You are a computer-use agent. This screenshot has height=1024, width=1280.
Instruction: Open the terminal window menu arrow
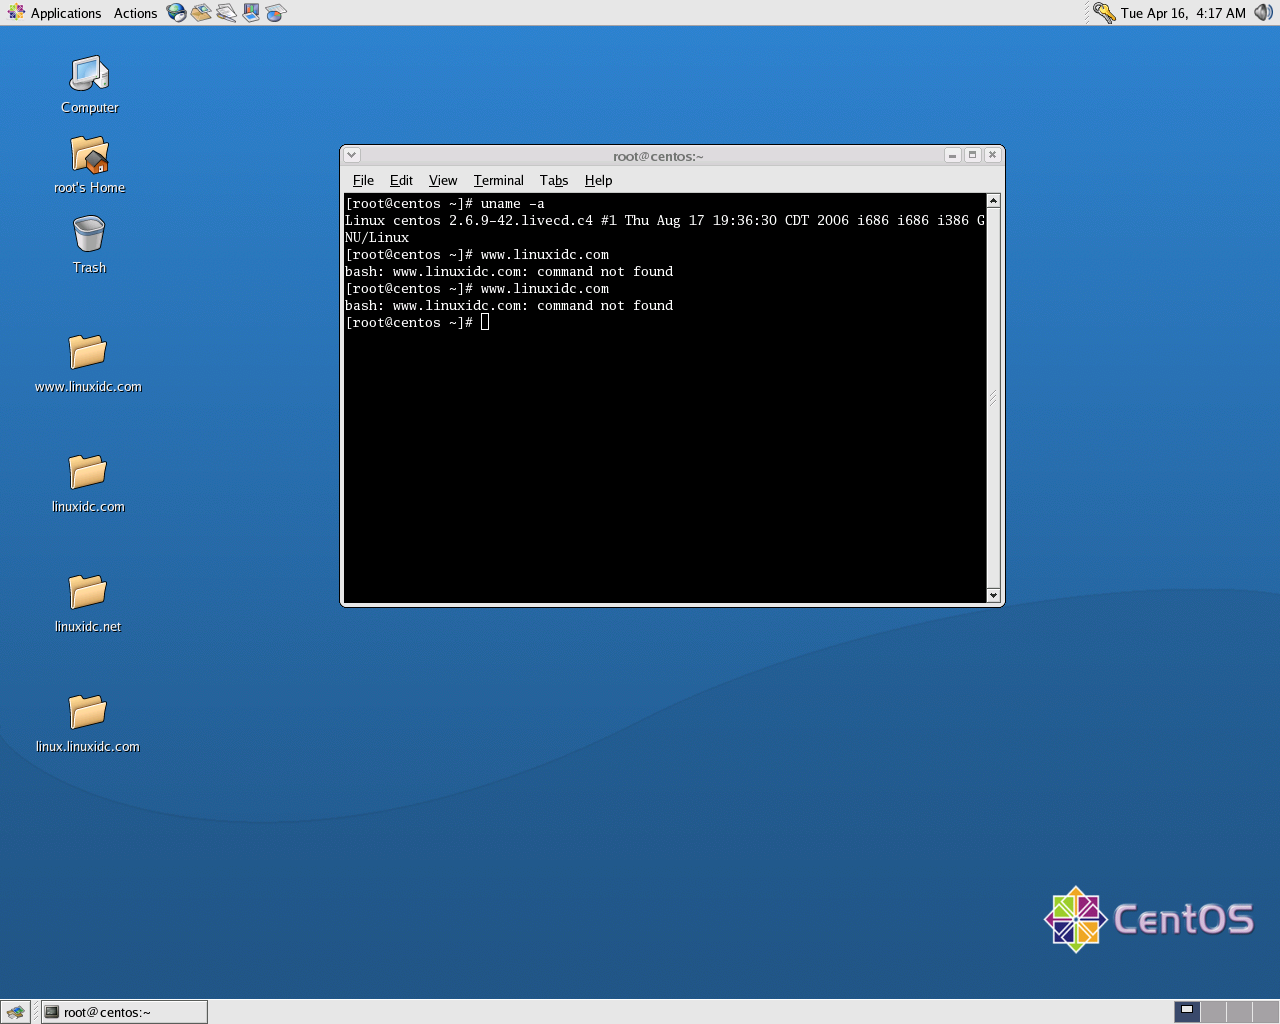coord(352,155)
